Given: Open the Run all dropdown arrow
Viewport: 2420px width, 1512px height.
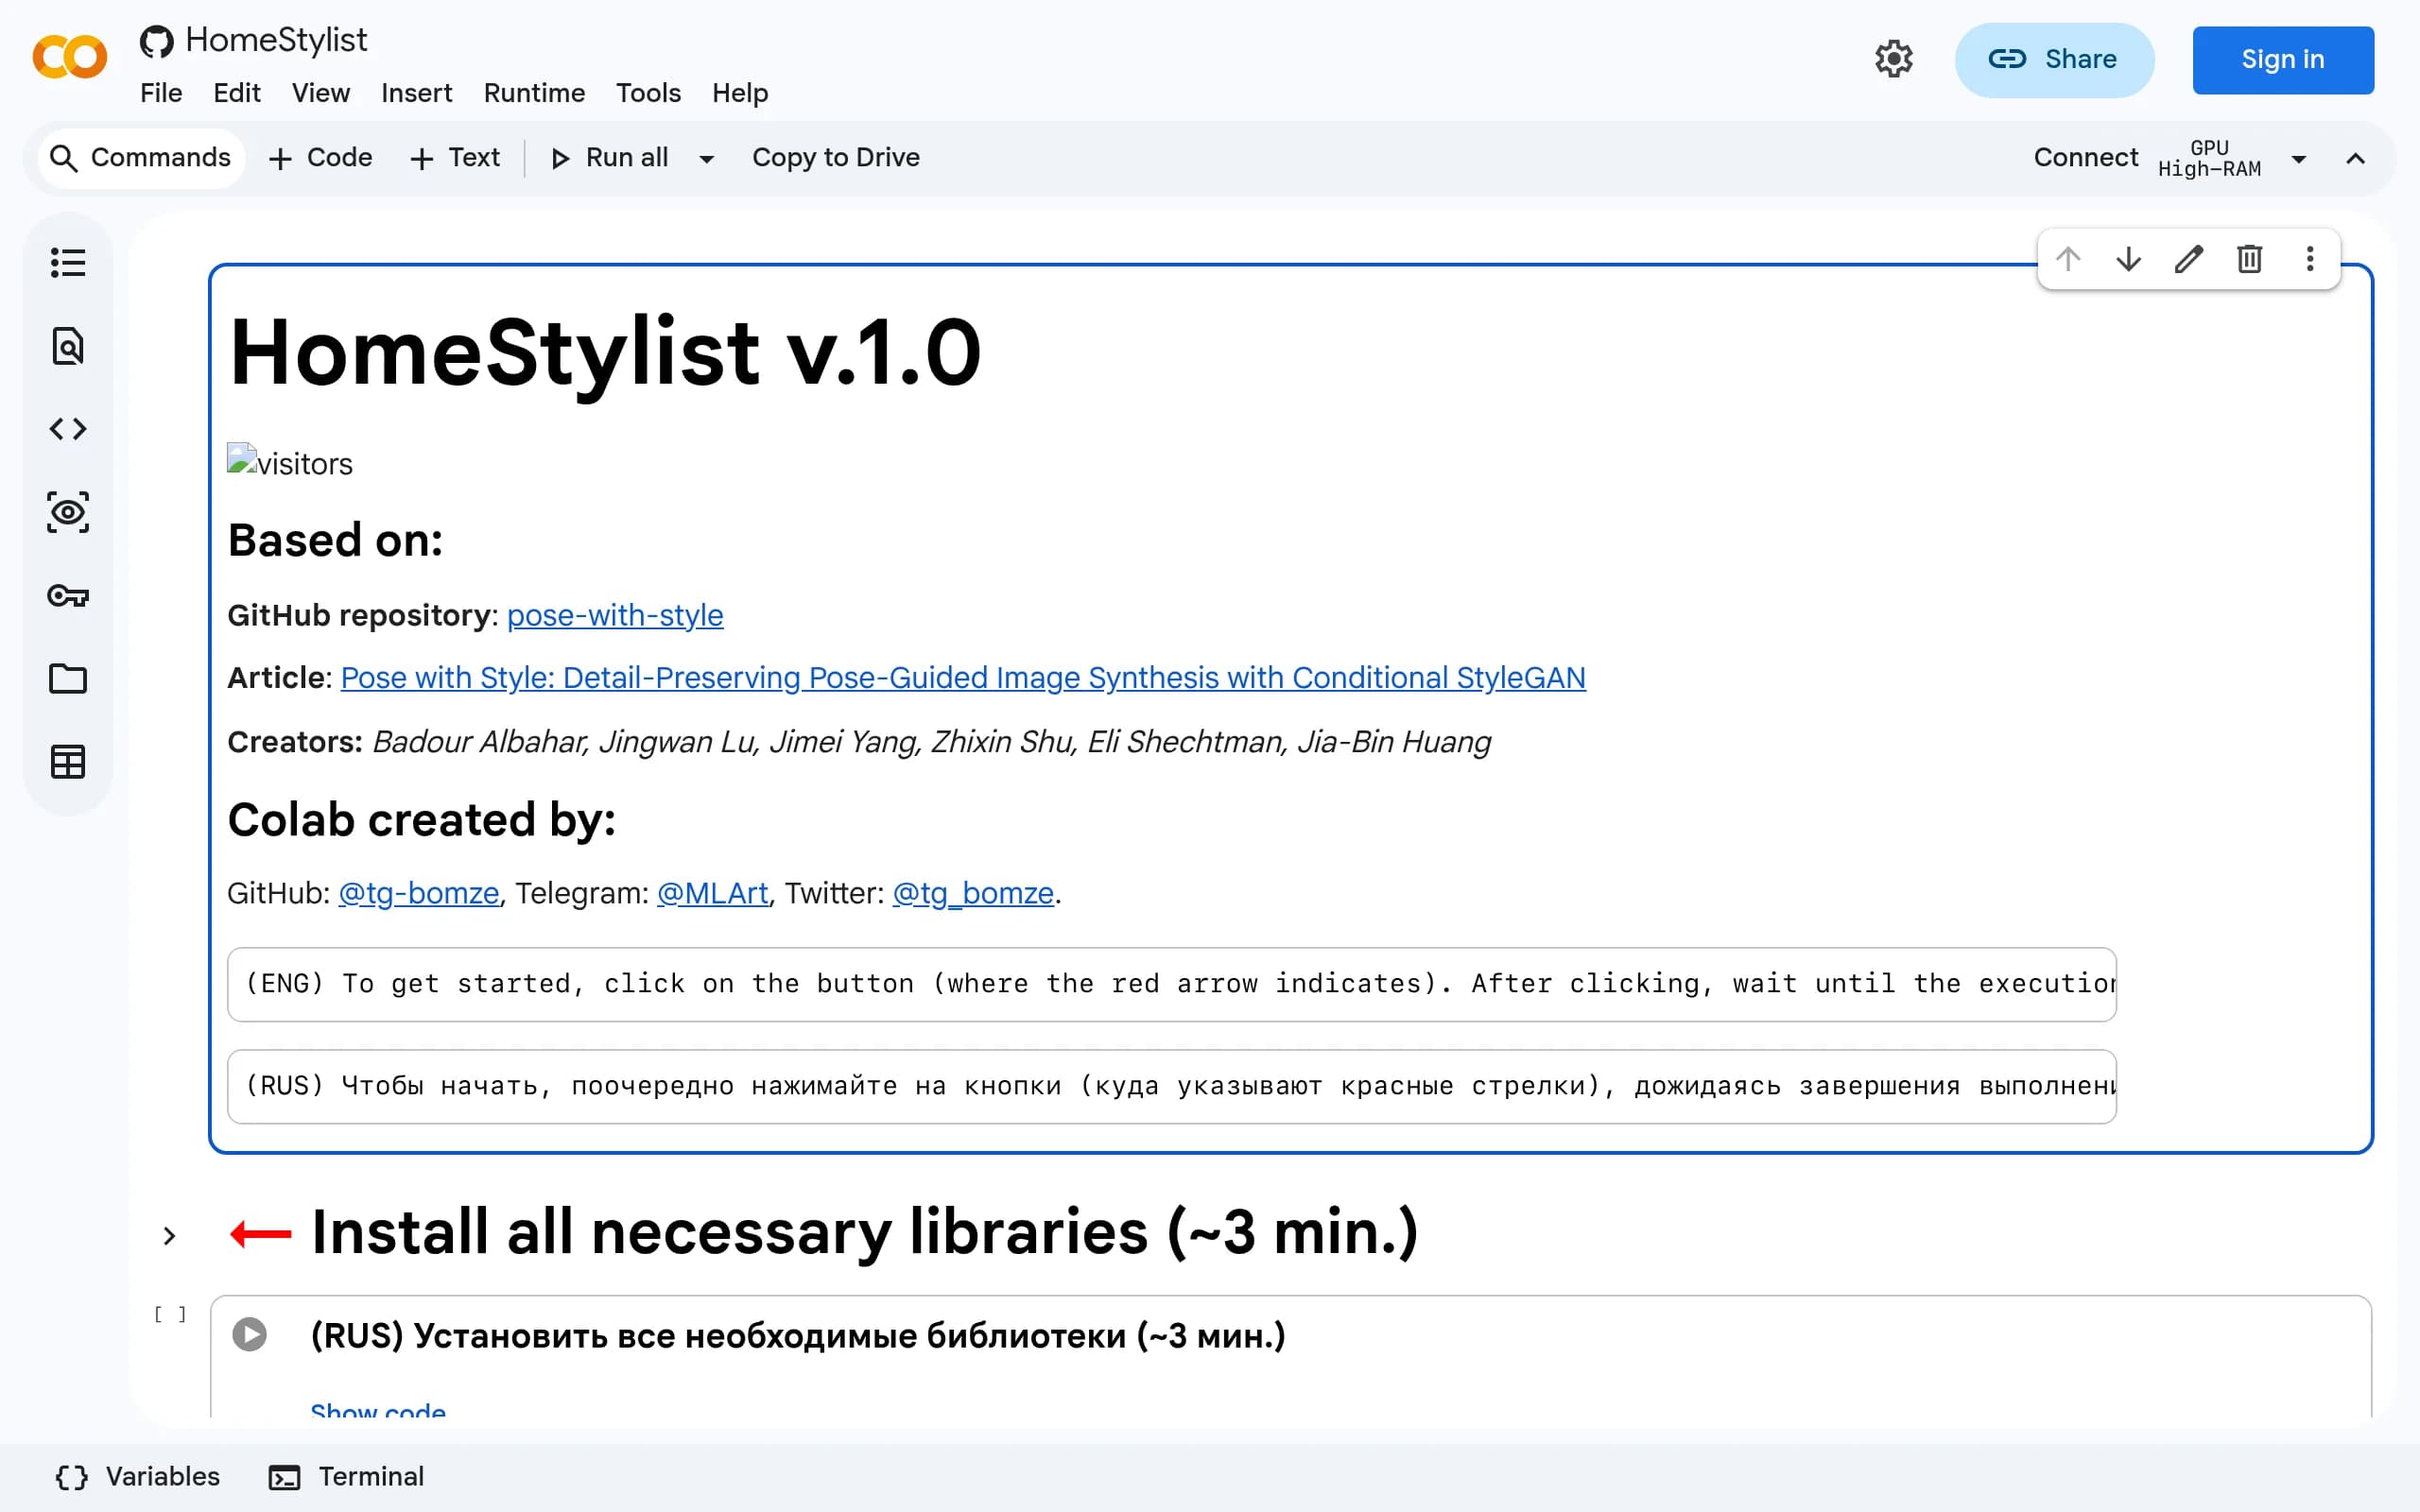Looking at the screenshot, I should pyautogui.click(x=707, y=159).
